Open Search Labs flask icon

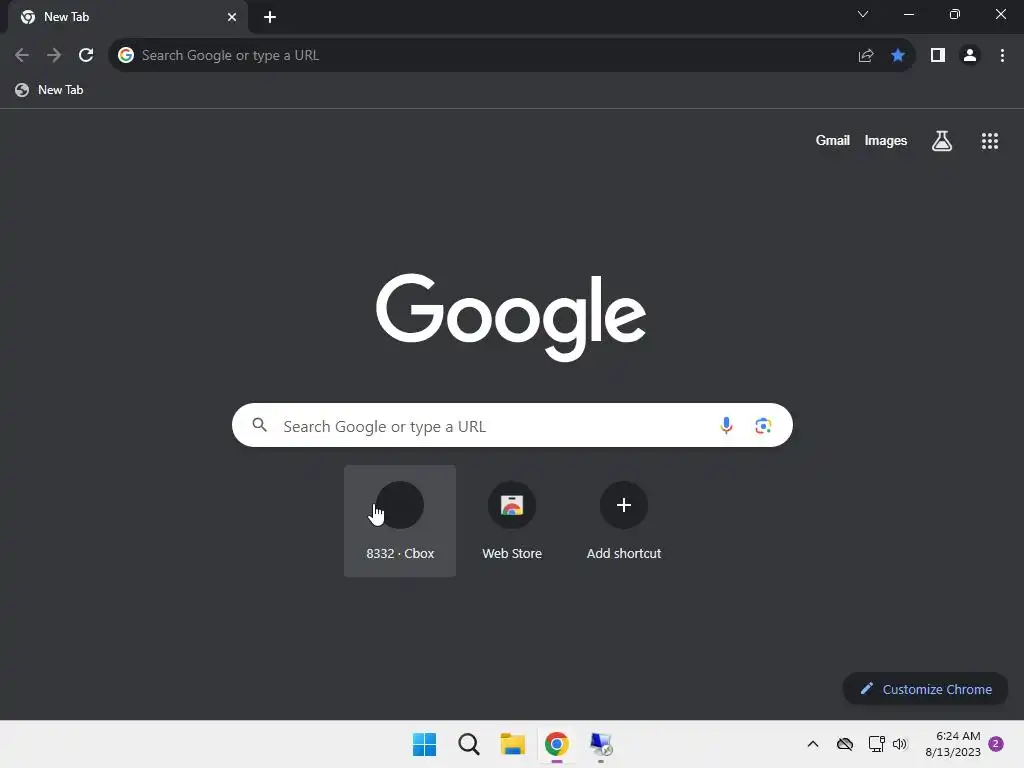tap(942, 140)
